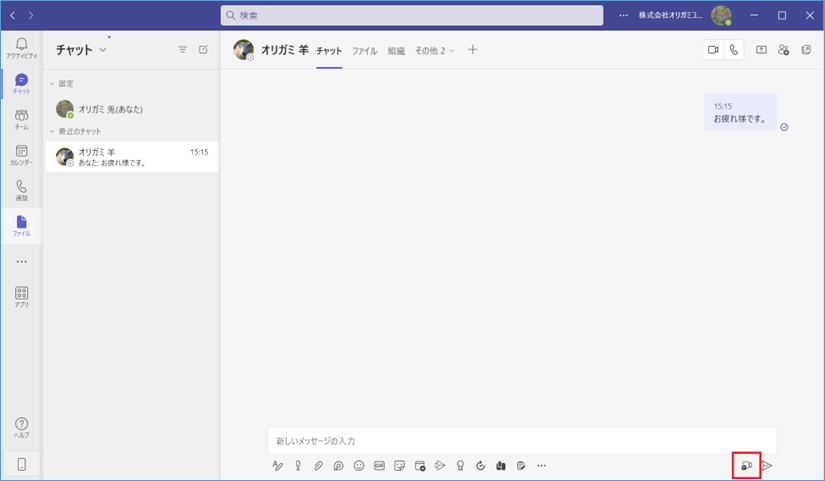Pop out the chat into a new window
Screen dimensions: 825x481
point(806,50)
